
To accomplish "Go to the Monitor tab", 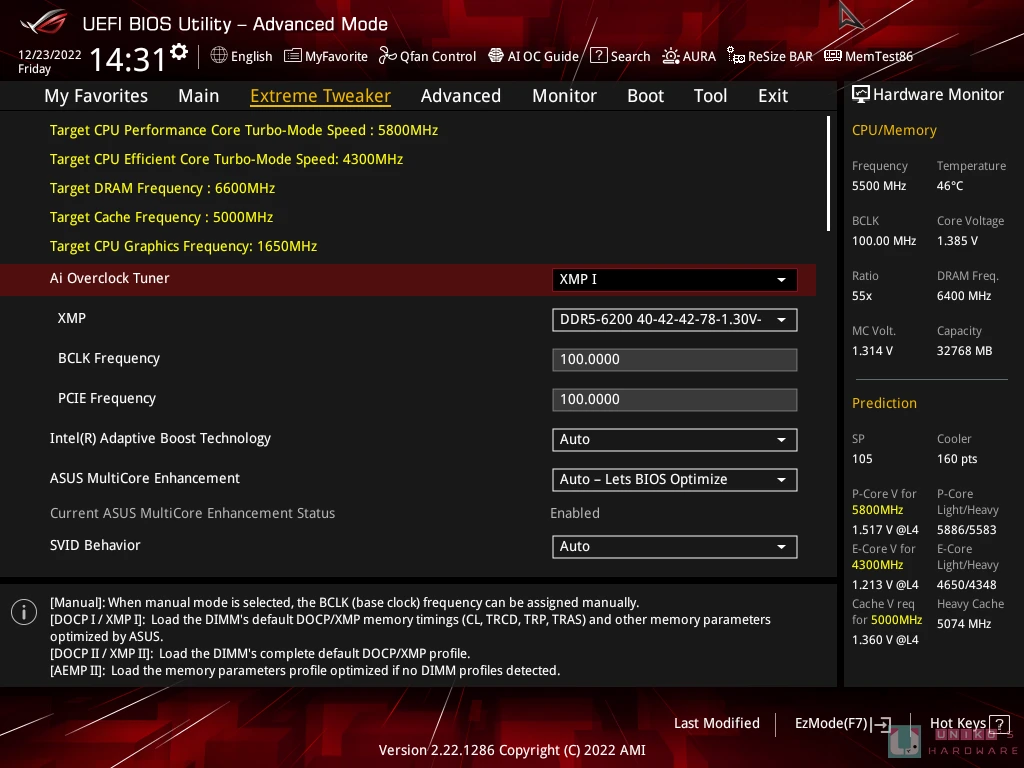I will 564,96.
